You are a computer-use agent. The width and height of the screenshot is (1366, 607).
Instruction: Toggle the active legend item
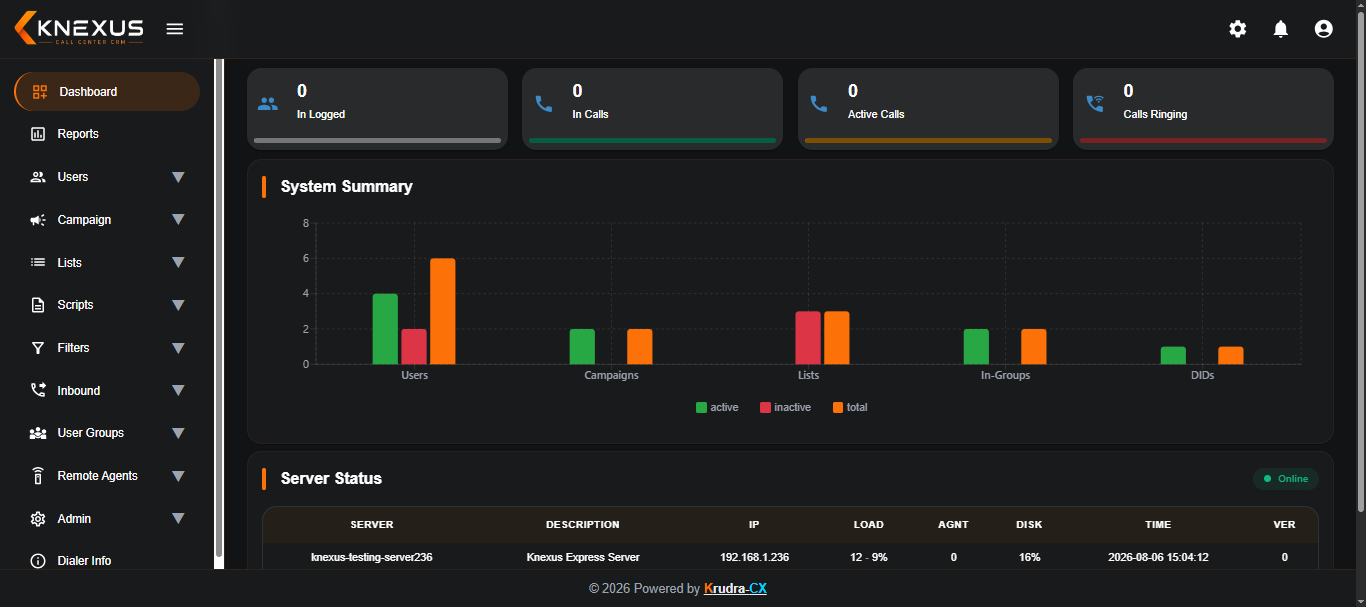(717, 407)
